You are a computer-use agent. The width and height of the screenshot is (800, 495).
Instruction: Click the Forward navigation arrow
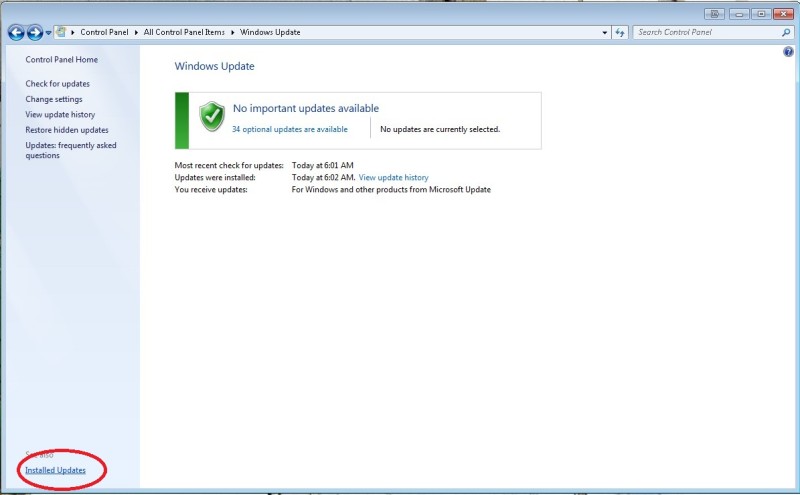coord(35,33)
